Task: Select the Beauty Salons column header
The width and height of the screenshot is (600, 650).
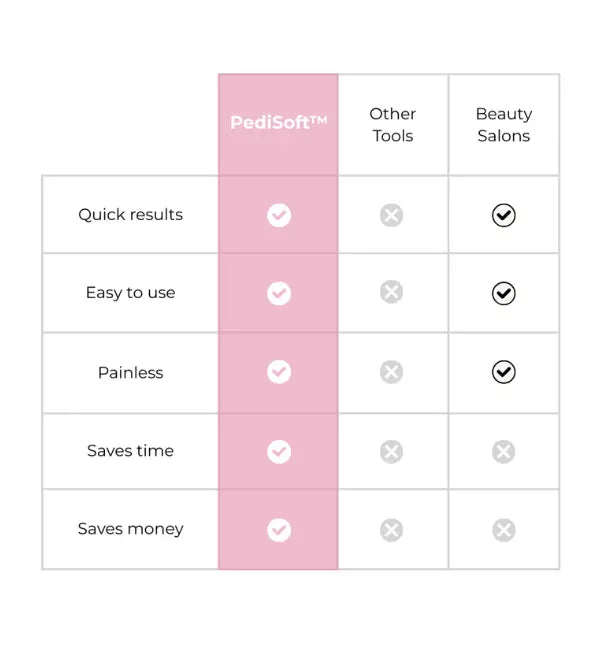Action: 504,125
